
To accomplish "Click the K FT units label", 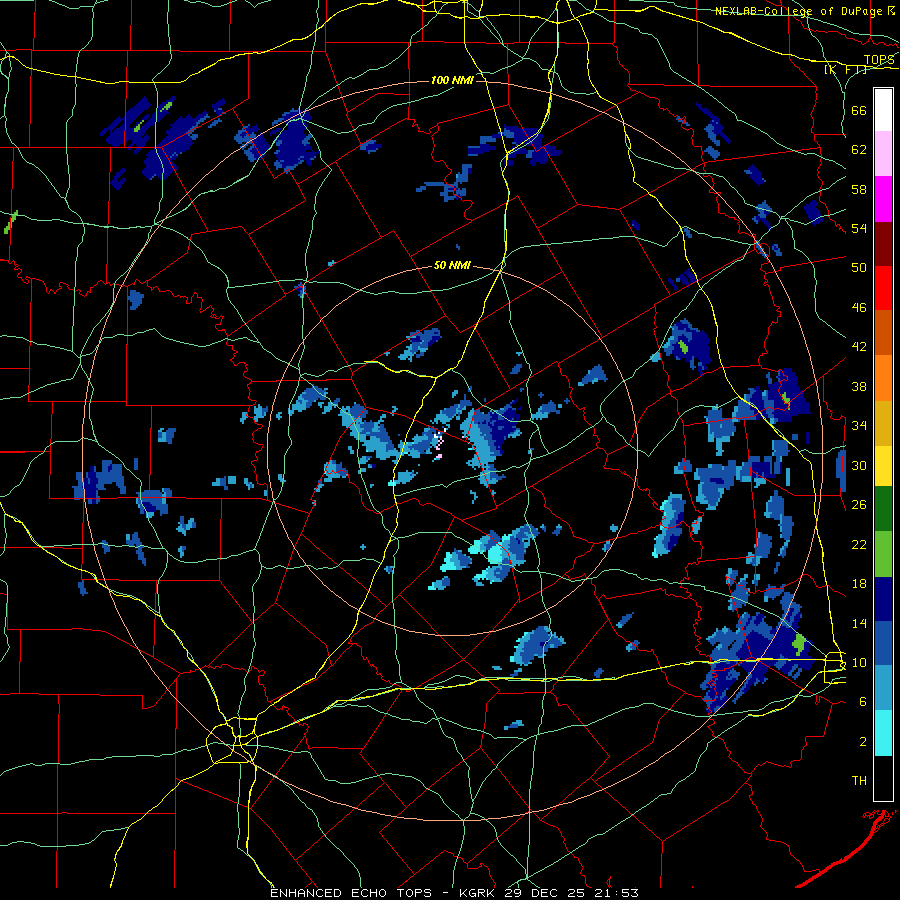I will point(845,69).
